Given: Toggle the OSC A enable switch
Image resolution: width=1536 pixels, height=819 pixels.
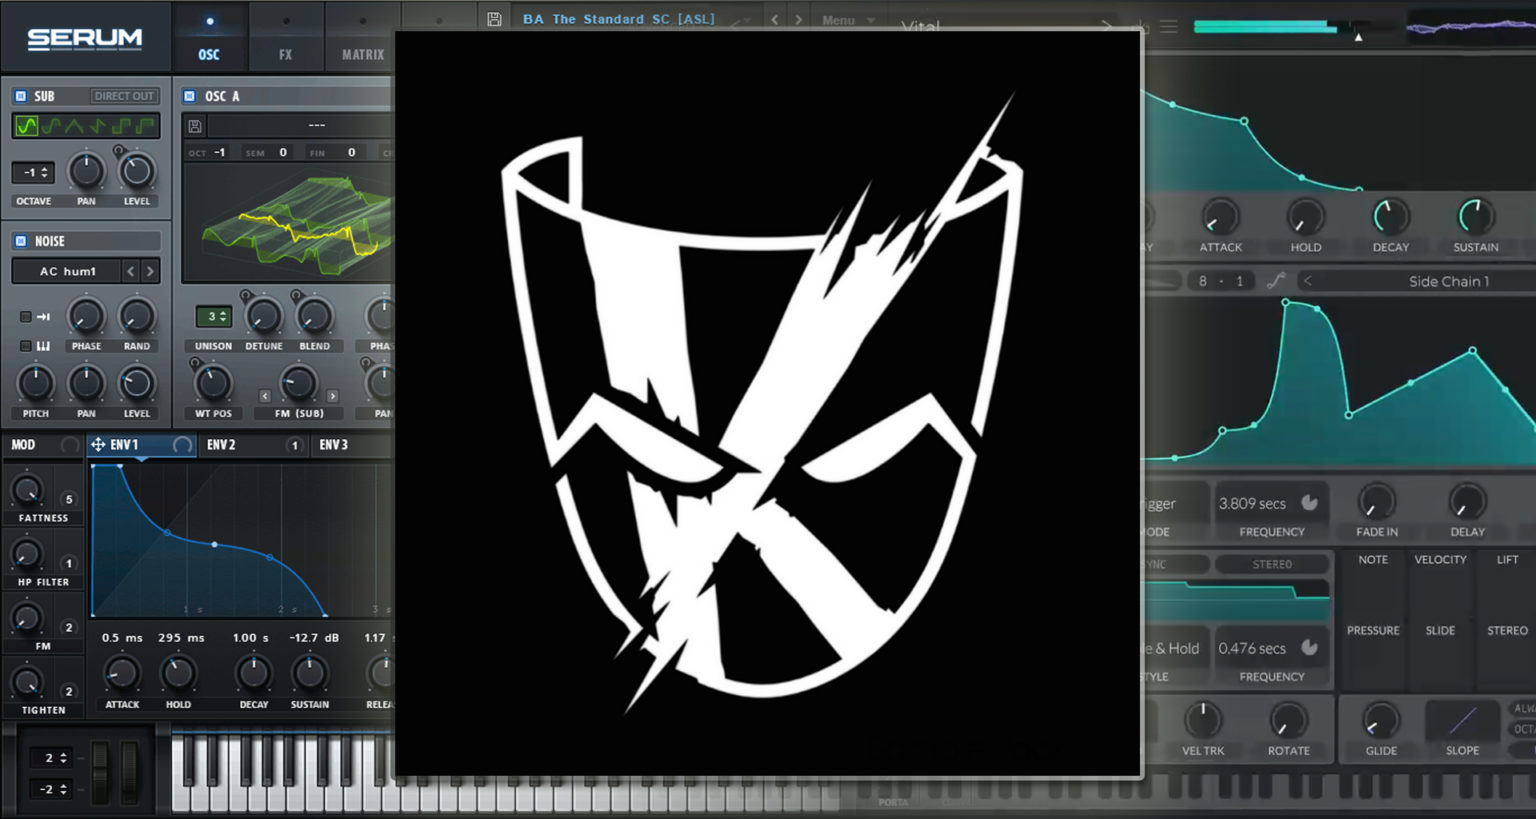Looking at the screenshot, I should pos(189,96).
